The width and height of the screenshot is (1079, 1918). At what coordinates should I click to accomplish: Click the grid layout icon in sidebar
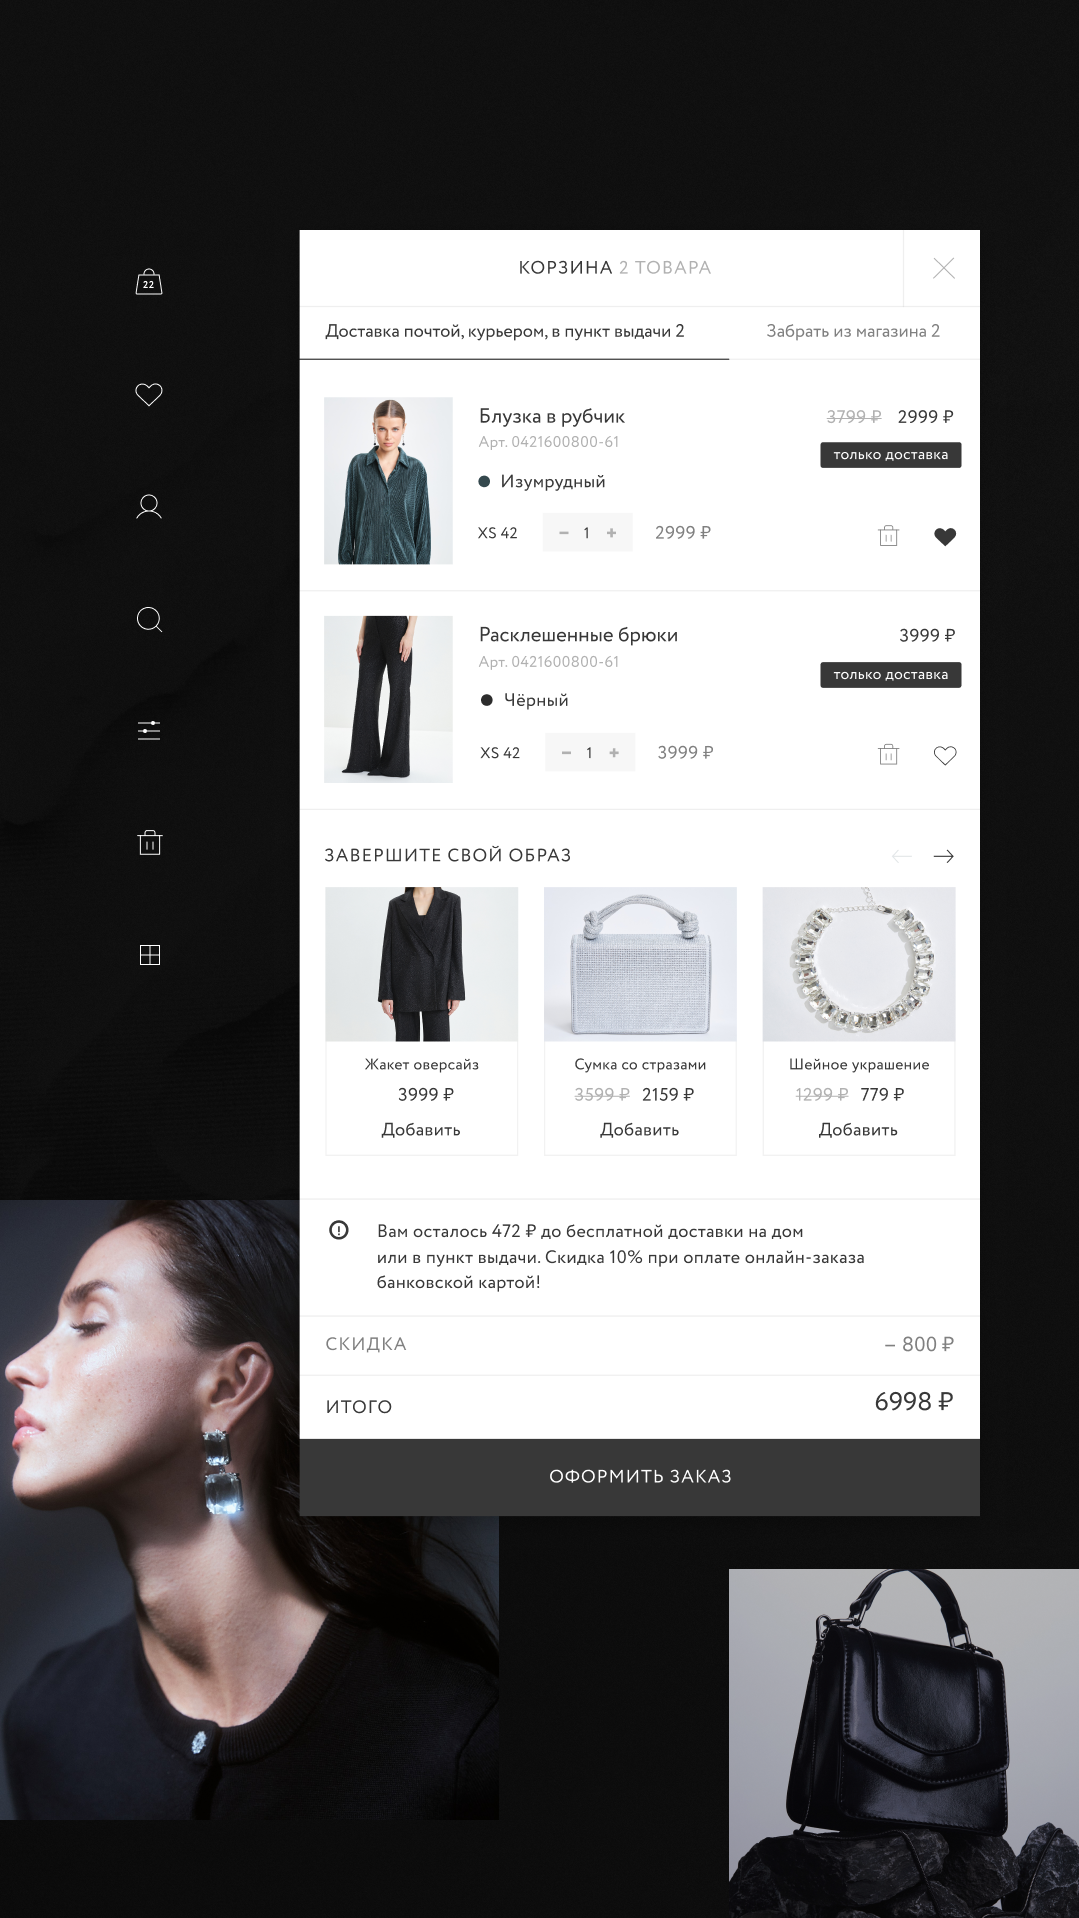pyautogui.click(x=149, y=955)
